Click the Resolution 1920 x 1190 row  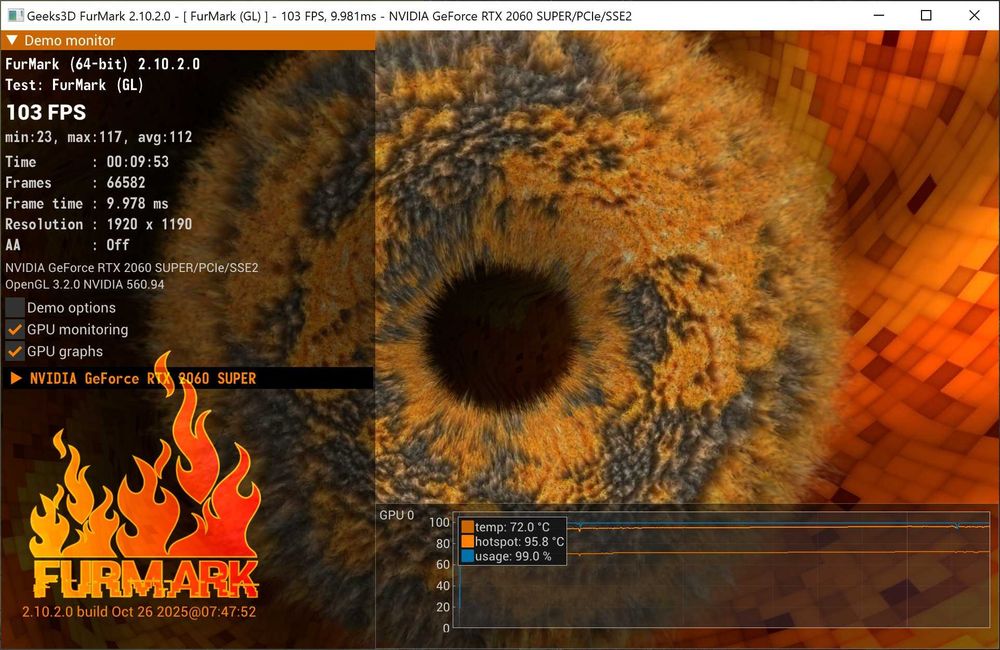[98, 225]
